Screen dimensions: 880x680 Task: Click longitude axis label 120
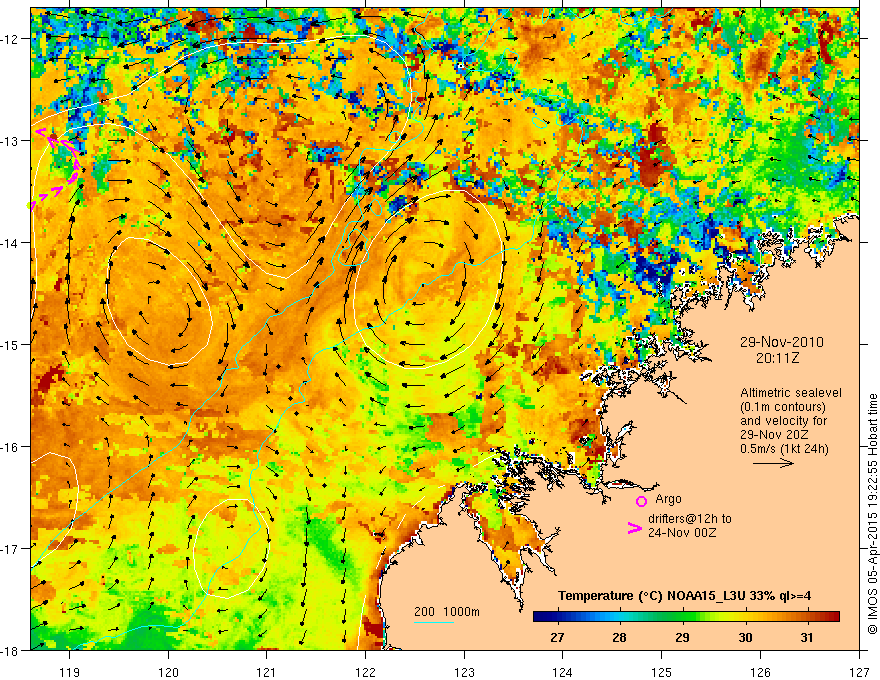click(168, 672)
